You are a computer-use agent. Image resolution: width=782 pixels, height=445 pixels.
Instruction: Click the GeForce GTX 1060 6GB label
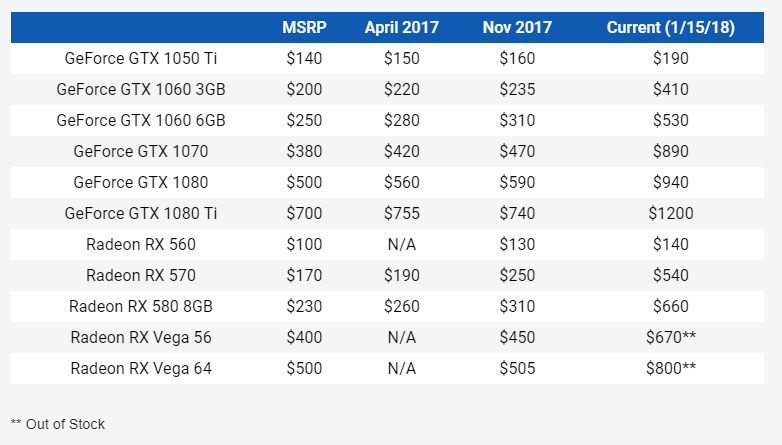tap(141, 121)
